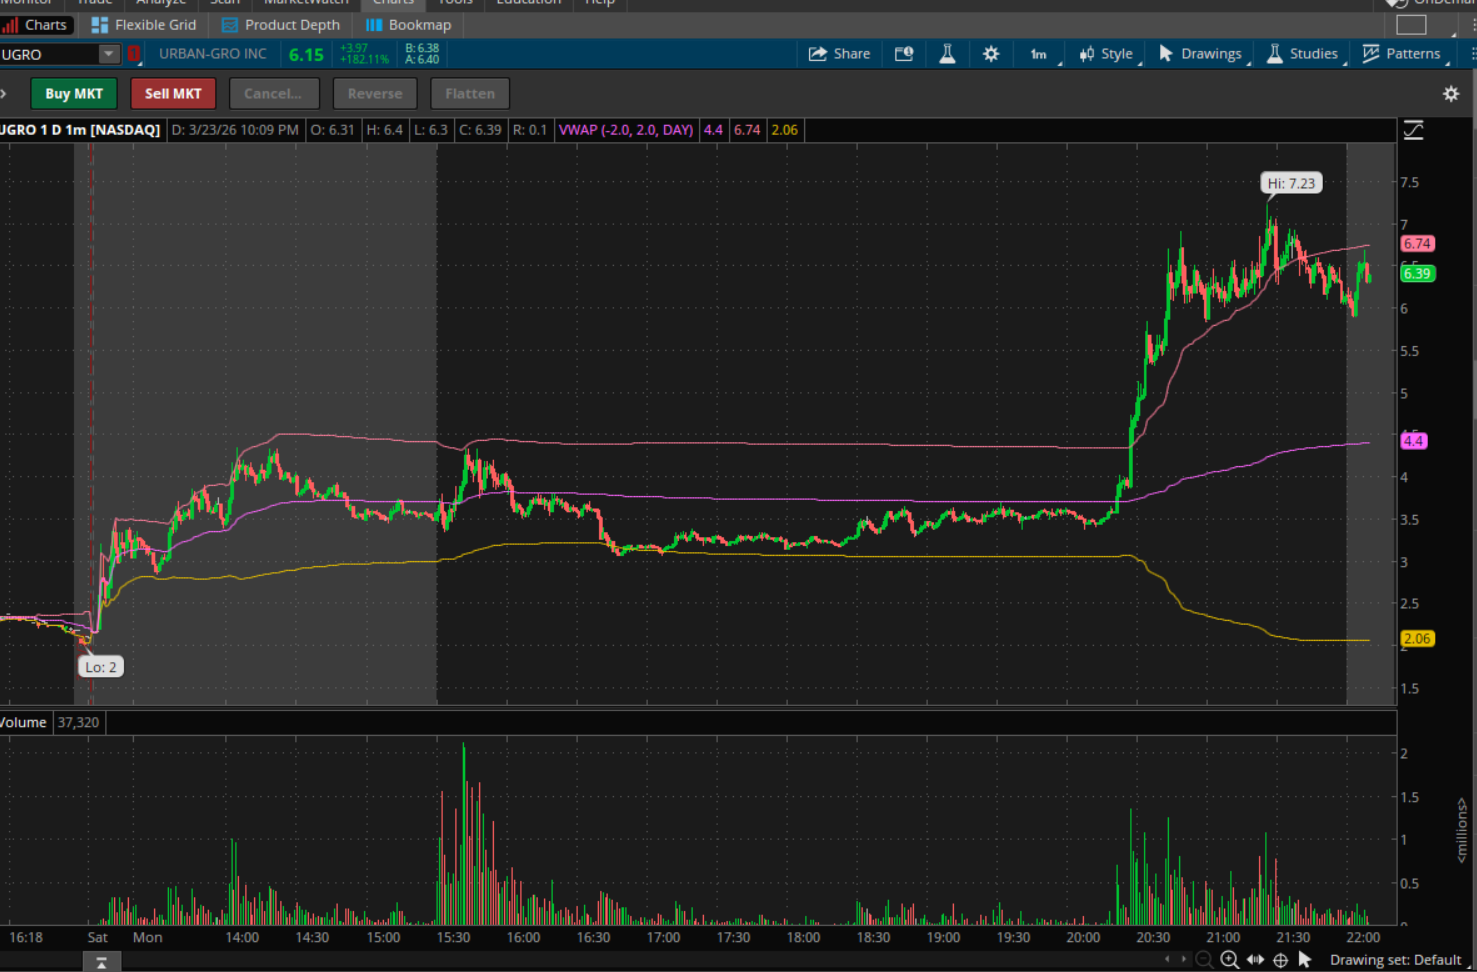Select the pointer cursor tool at bottom

coord(1305,960)
